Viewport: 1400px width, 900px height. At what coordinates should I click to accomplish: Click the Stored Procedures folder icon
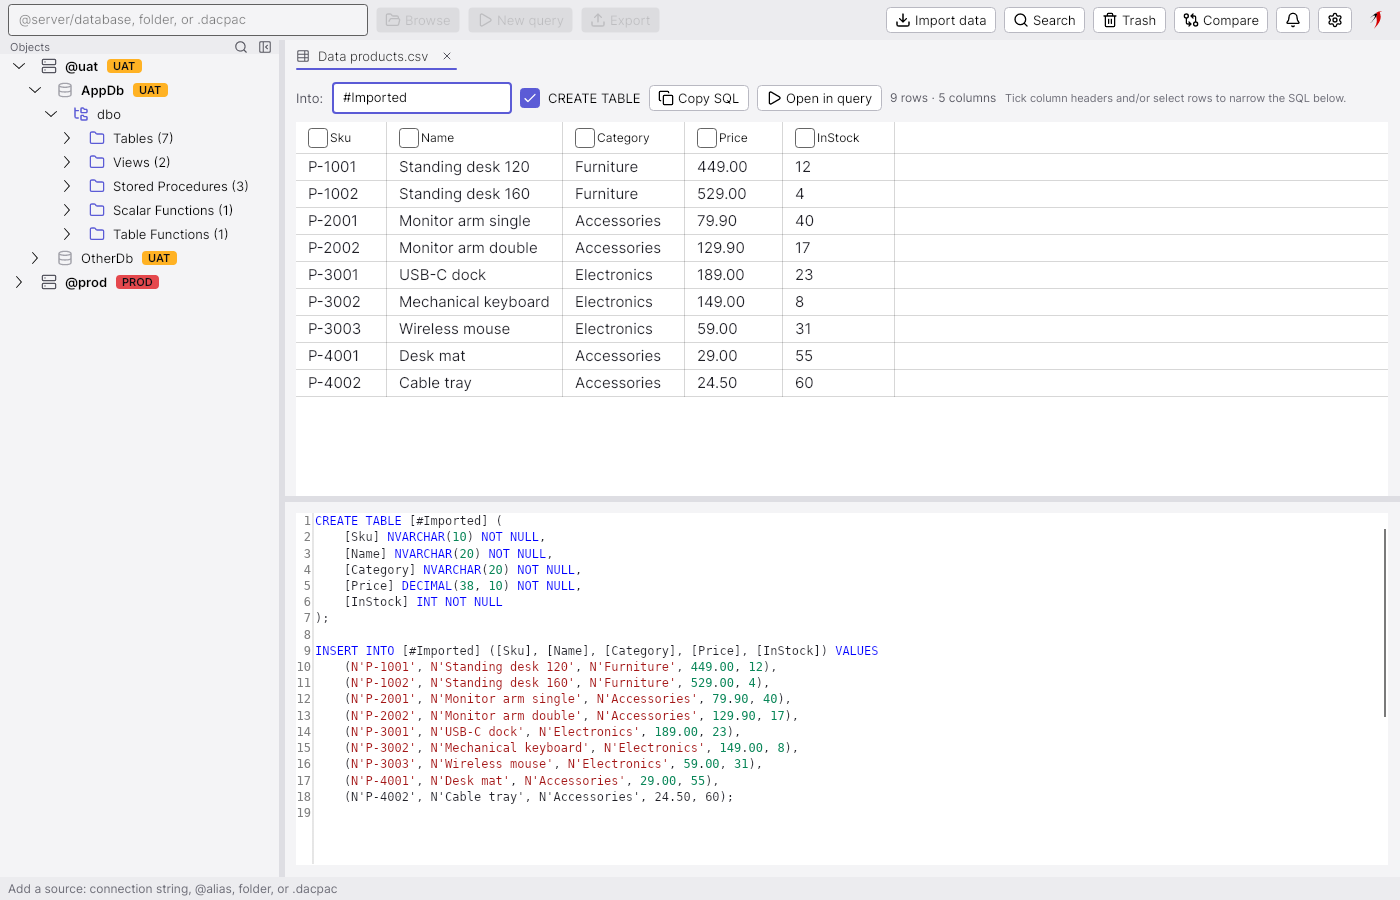[97, 186]
